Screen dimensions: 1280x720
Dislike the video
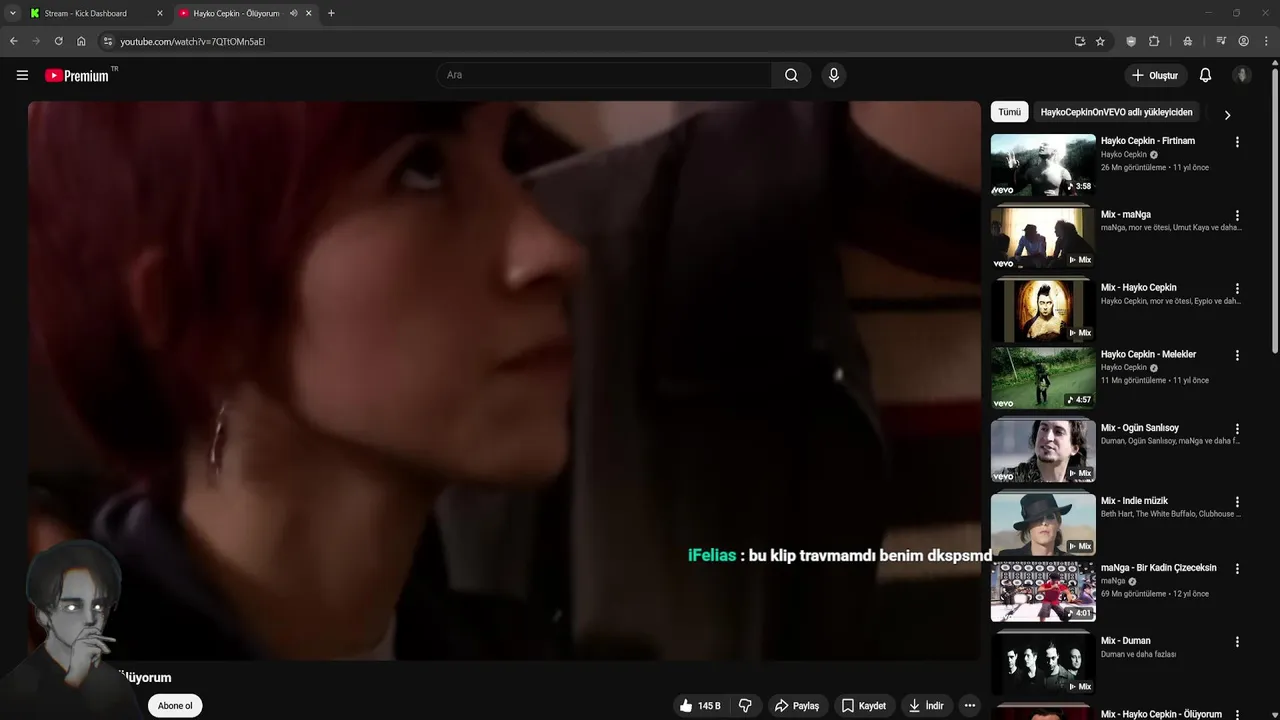(745, 705)
